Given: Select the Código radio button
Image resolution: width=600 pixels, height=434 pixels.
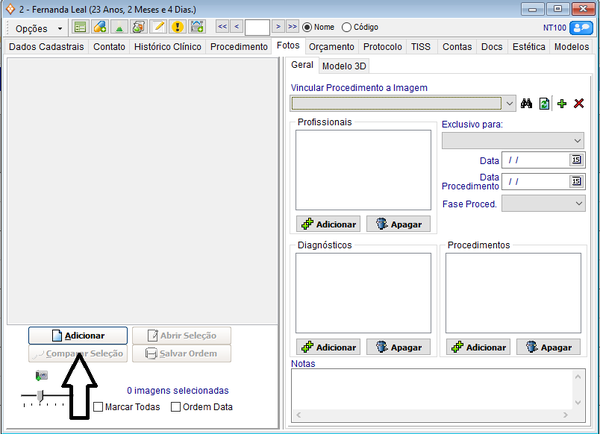Looking at the screenshot, I should click(x=347, y=27).
